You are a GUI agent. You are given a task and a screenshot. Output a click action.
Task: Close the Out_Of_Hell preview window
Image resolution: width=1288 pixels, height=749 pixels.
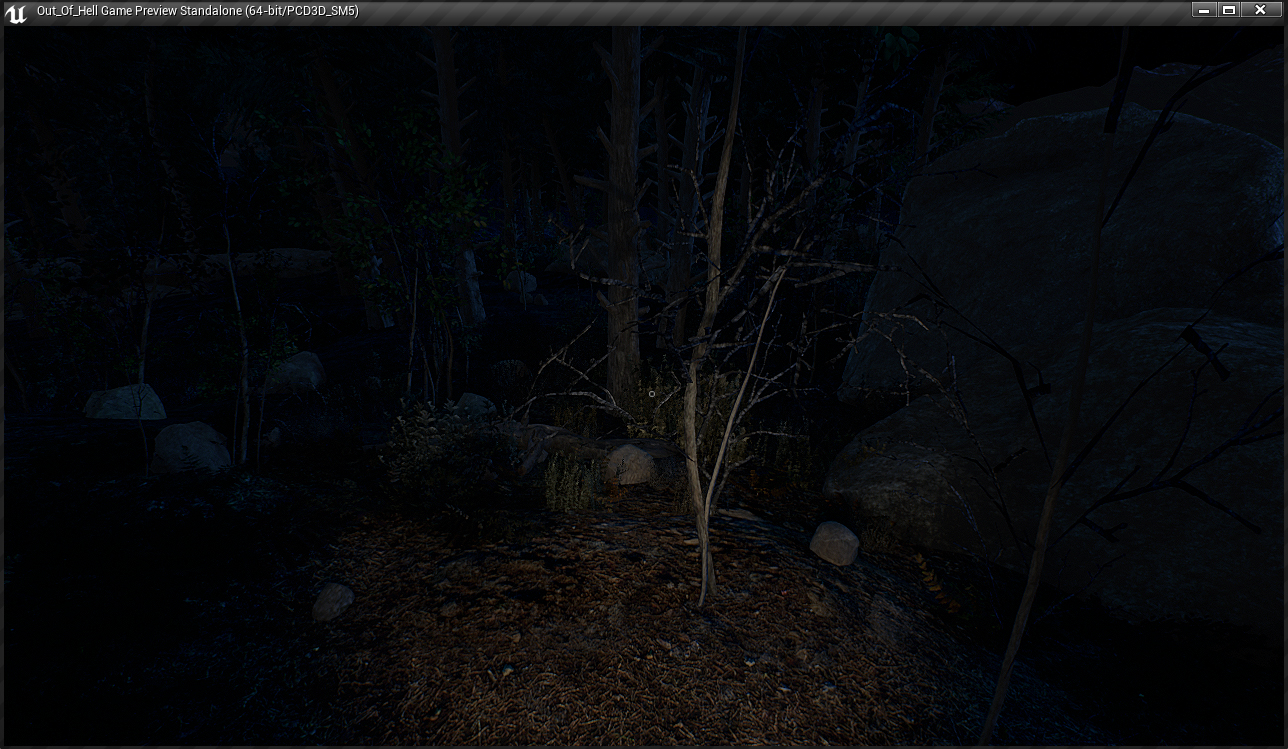1260,10
